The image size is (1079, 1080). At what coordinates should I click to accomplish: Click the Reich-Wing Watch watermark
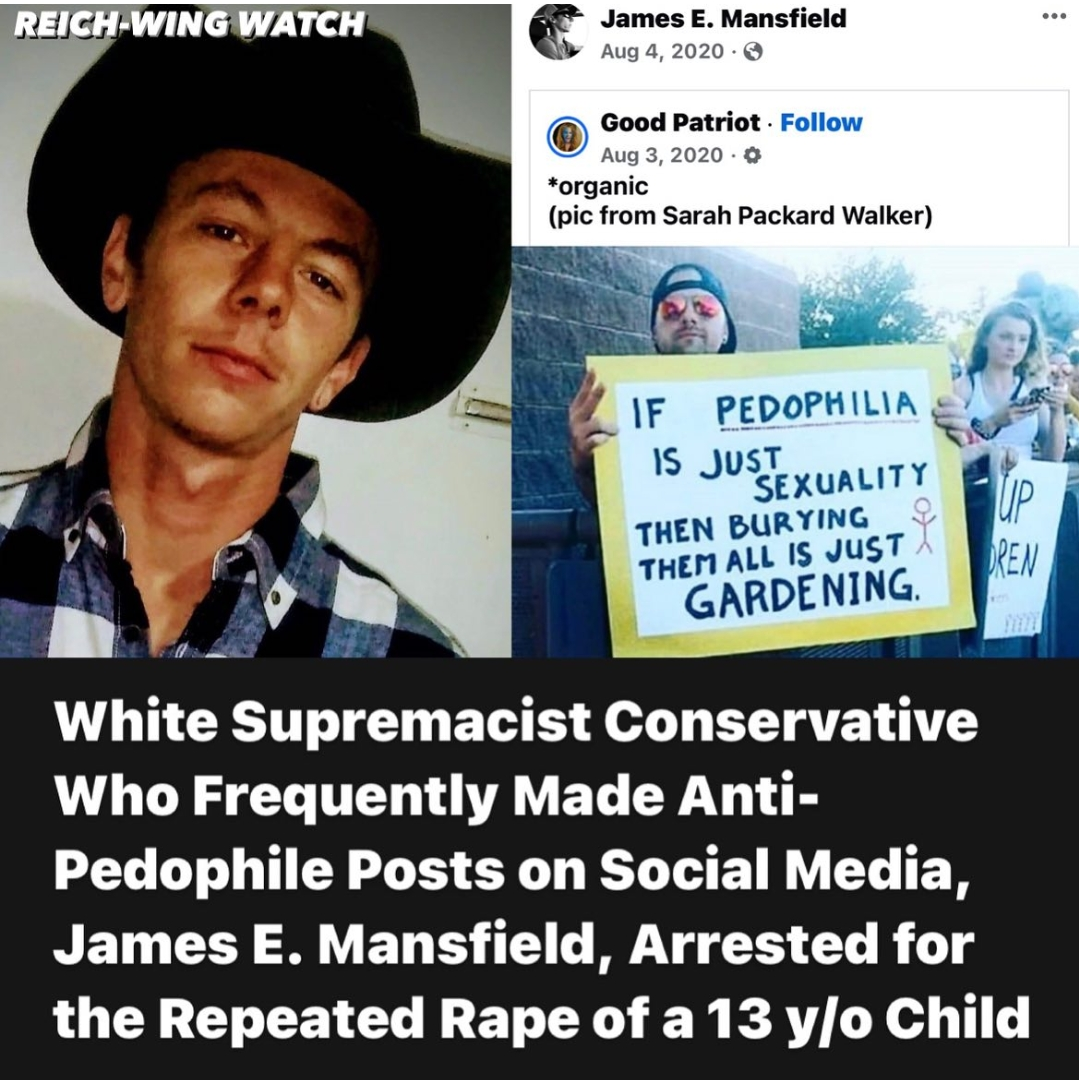click(189, 25)
